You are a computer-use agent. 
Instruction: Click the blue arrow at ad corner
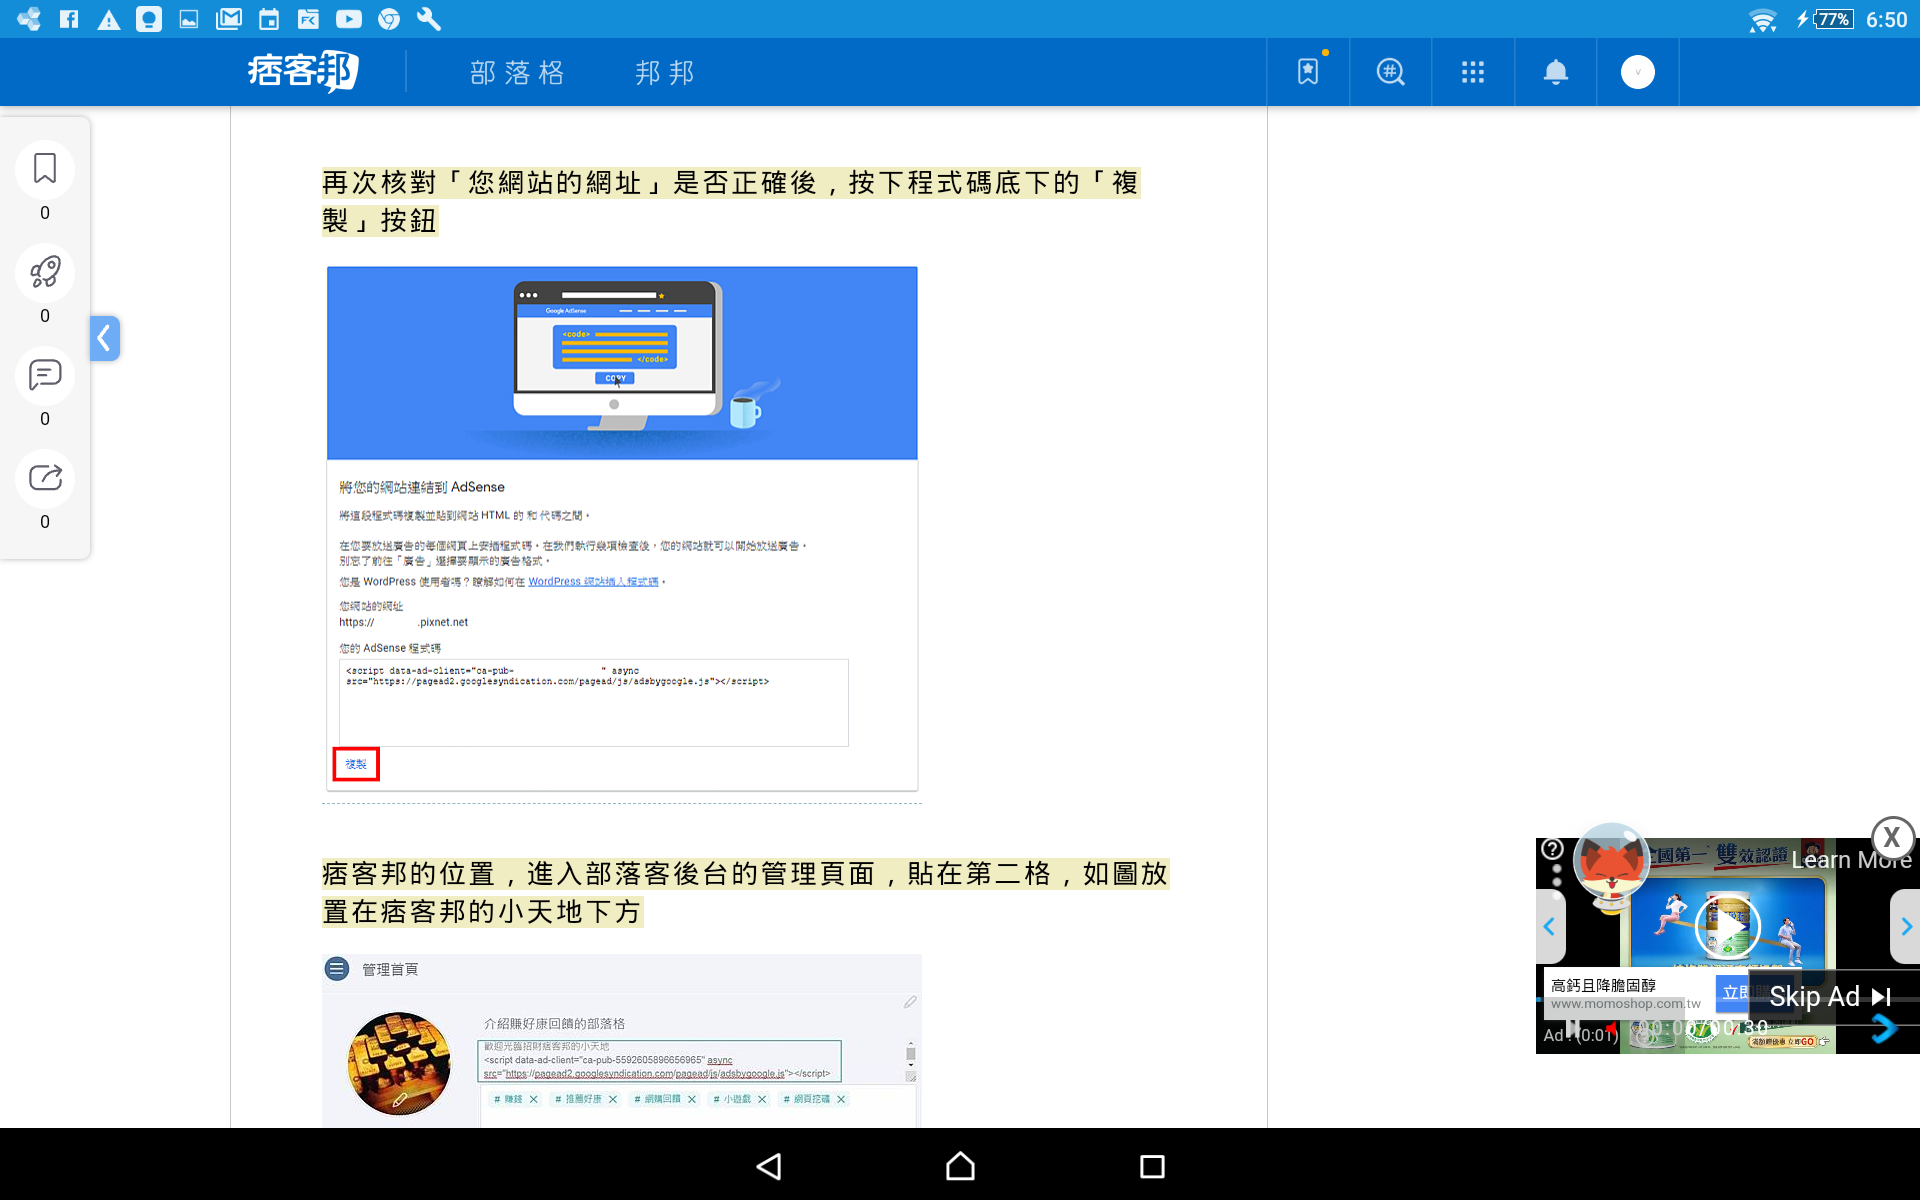tap(1884, 1029)
